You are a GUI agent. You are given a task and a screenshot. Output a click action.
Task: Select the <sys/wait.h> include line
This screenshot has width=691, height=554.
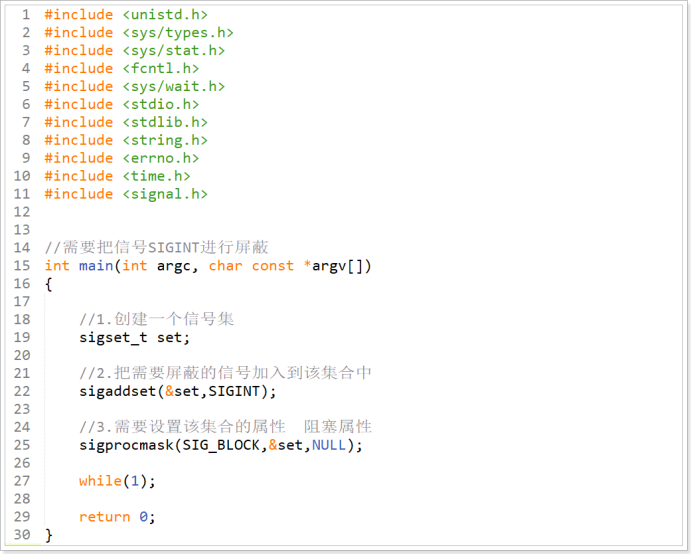[x=134, y=87]
